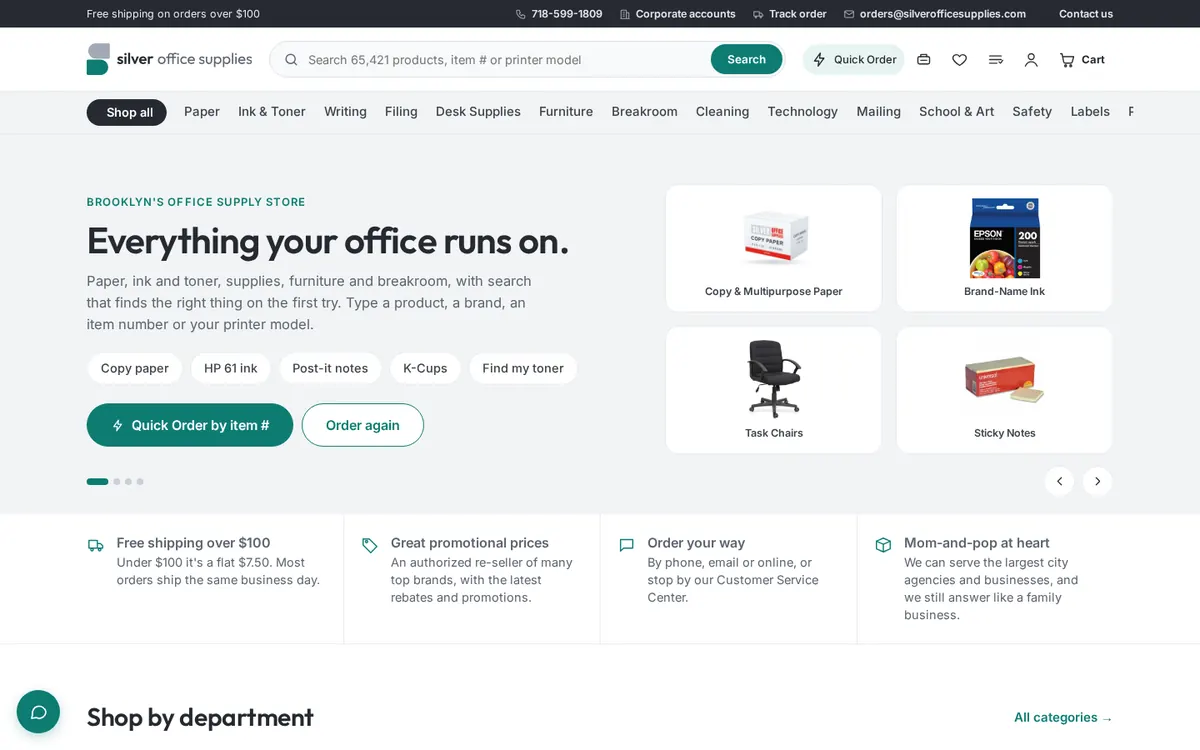
Task: Click the Order again button
Action: click(363, 425)
